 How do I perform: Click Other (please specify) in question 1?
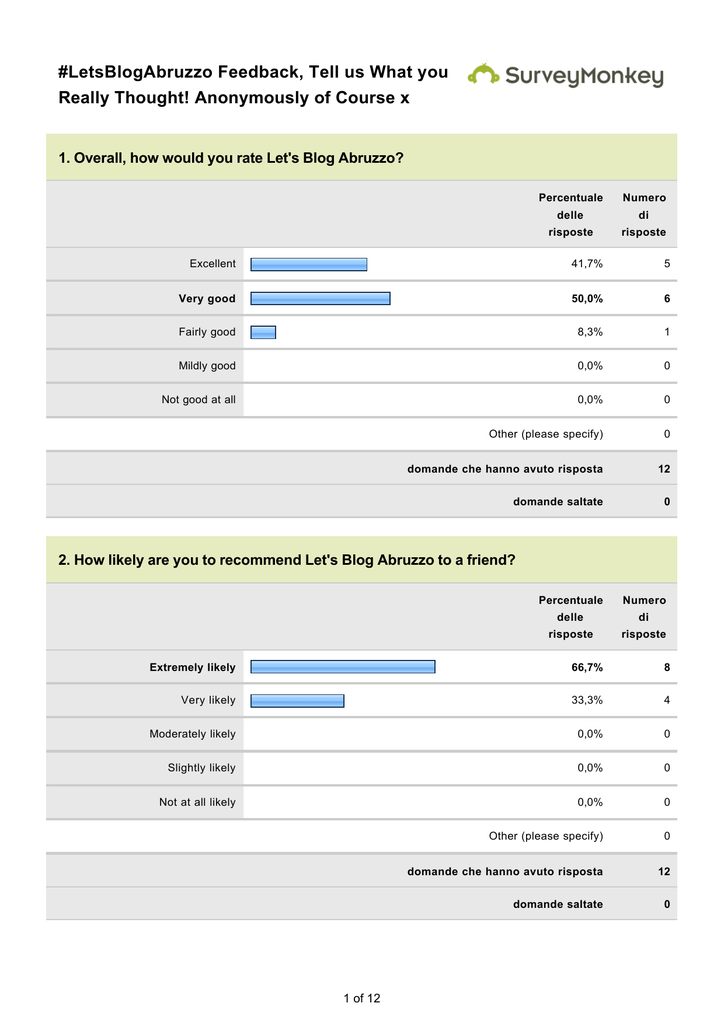click(x=546, y=434)
